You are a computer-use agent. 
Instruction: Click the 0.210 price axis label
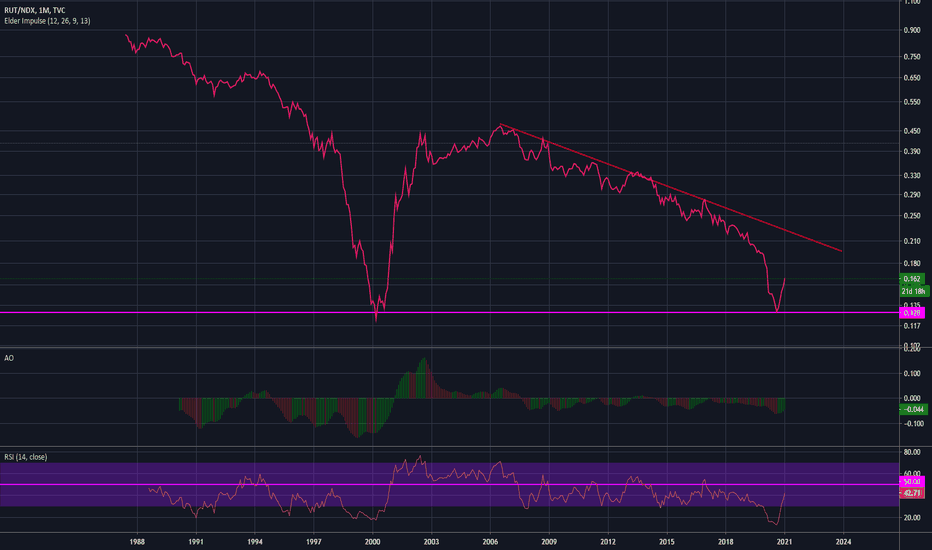pyautogui.click(x=912, y=241)
